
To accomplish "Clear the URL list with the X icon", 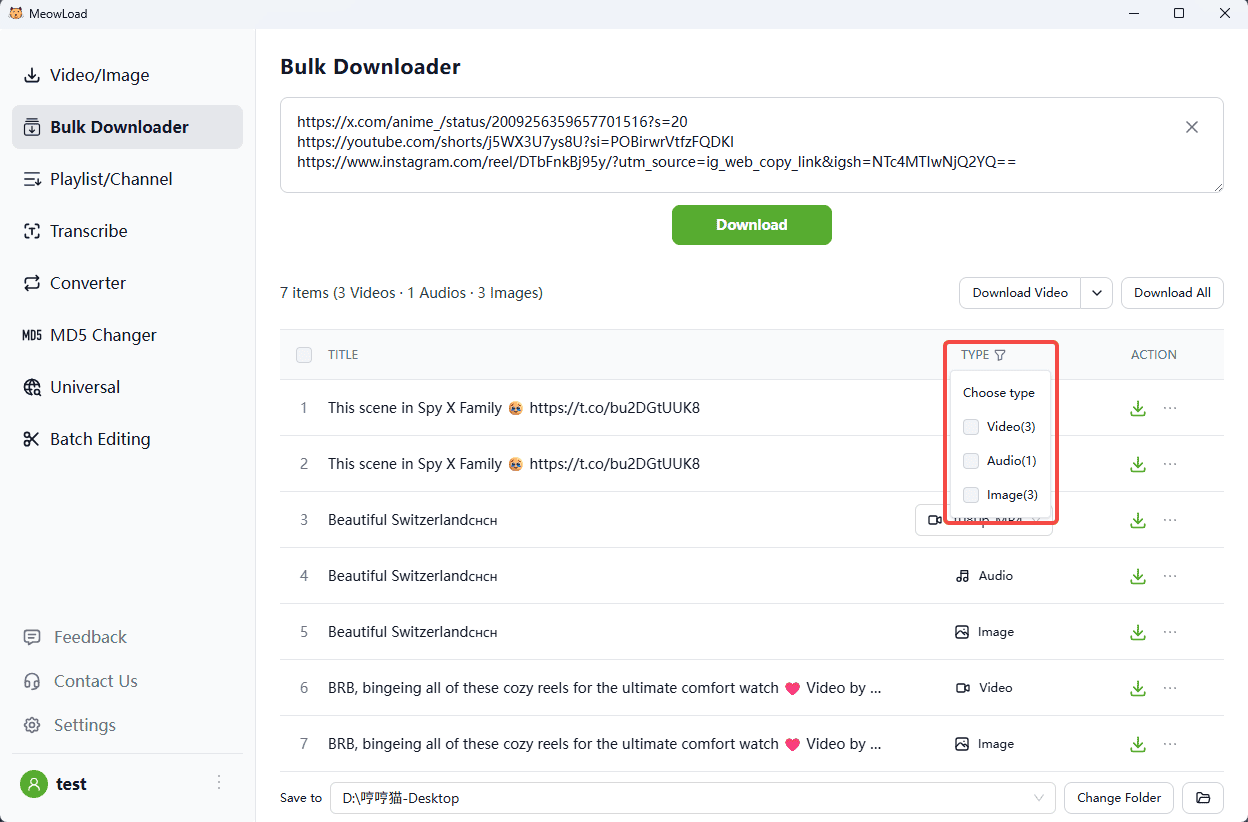I will tap(1191, 127).
